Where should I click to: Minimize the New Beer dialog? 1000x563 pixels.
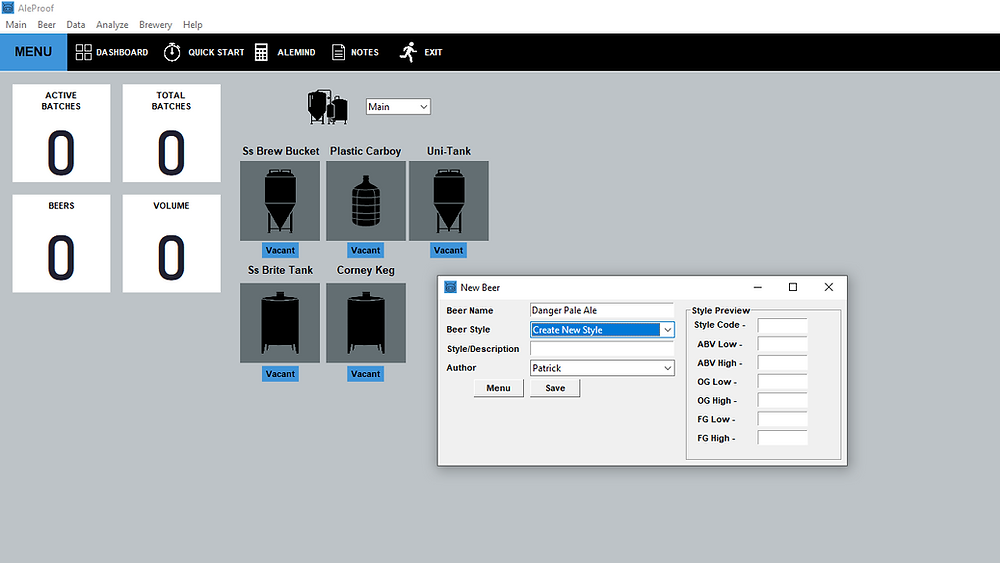[x=758, y=287]
